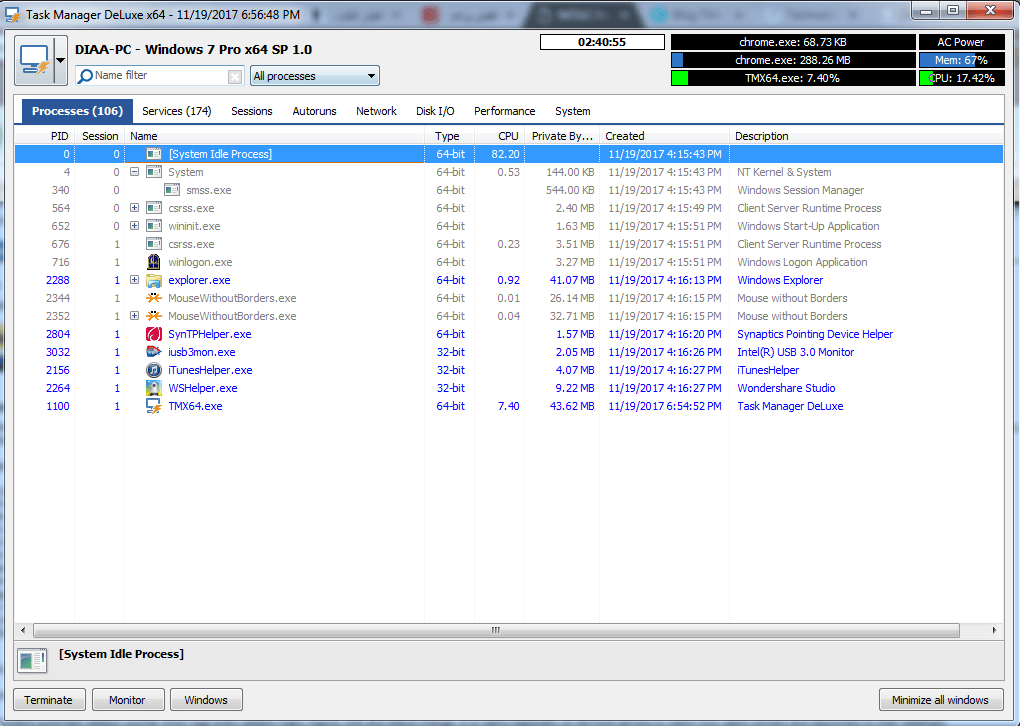Screen dimensions: 1020x726
Task: Select the TMX64.exe process name
Action: 195,406
